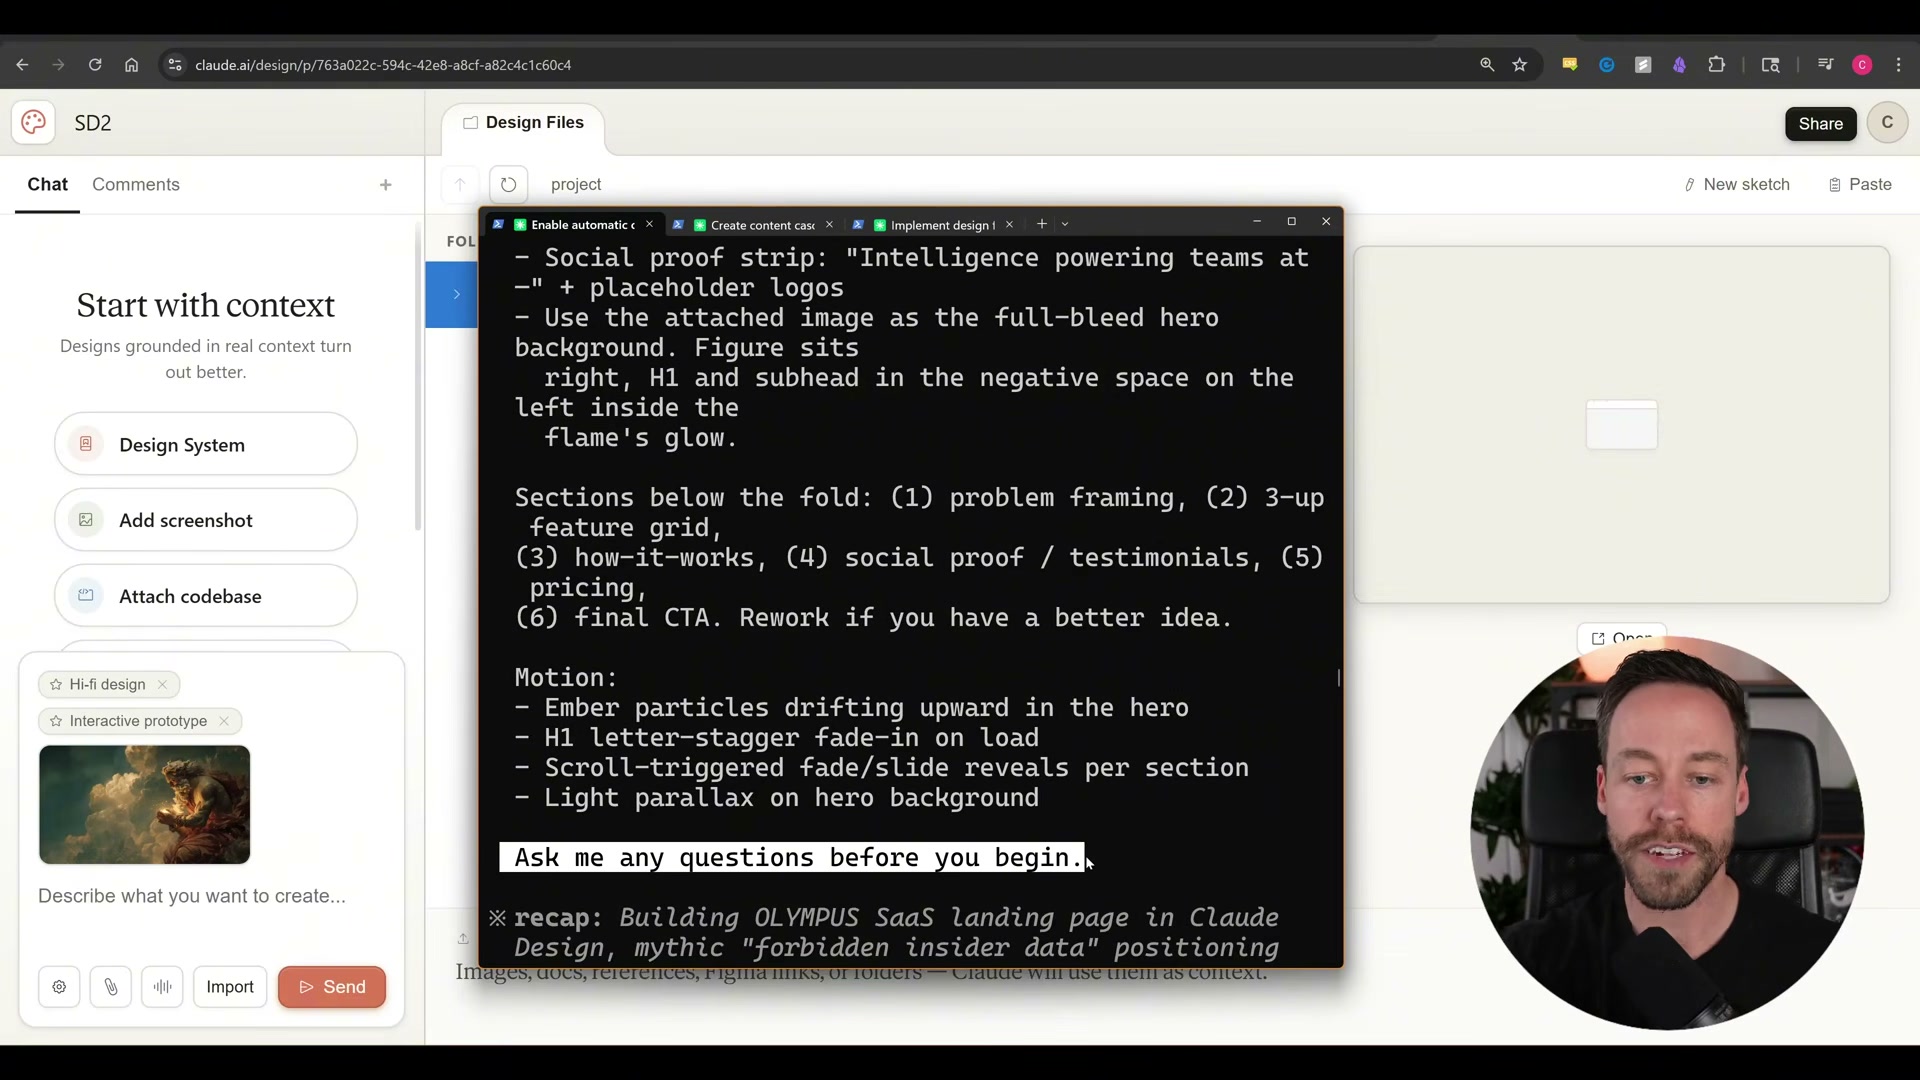Viewport: 1920px width, 1080px height.
Task: Click the sidebar vertical scrollbar
Action: [x=417, y=376]
